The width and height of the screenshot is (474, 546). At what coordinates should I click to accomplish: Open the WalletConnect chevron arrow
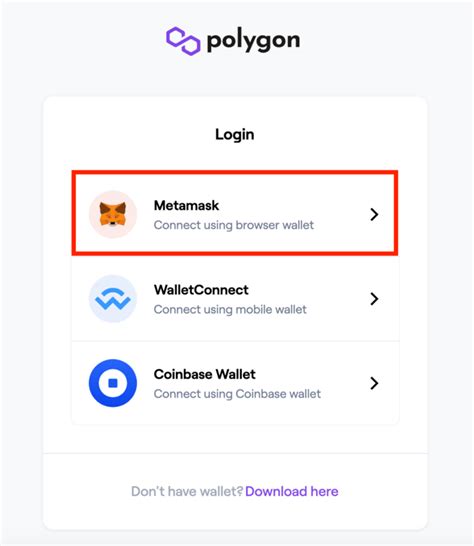(x=374, y=299)
